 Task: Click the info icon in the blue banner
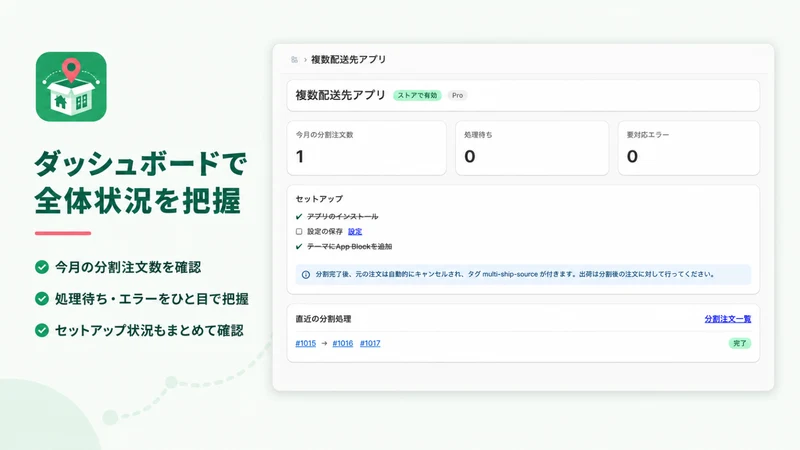click(306, 274)
